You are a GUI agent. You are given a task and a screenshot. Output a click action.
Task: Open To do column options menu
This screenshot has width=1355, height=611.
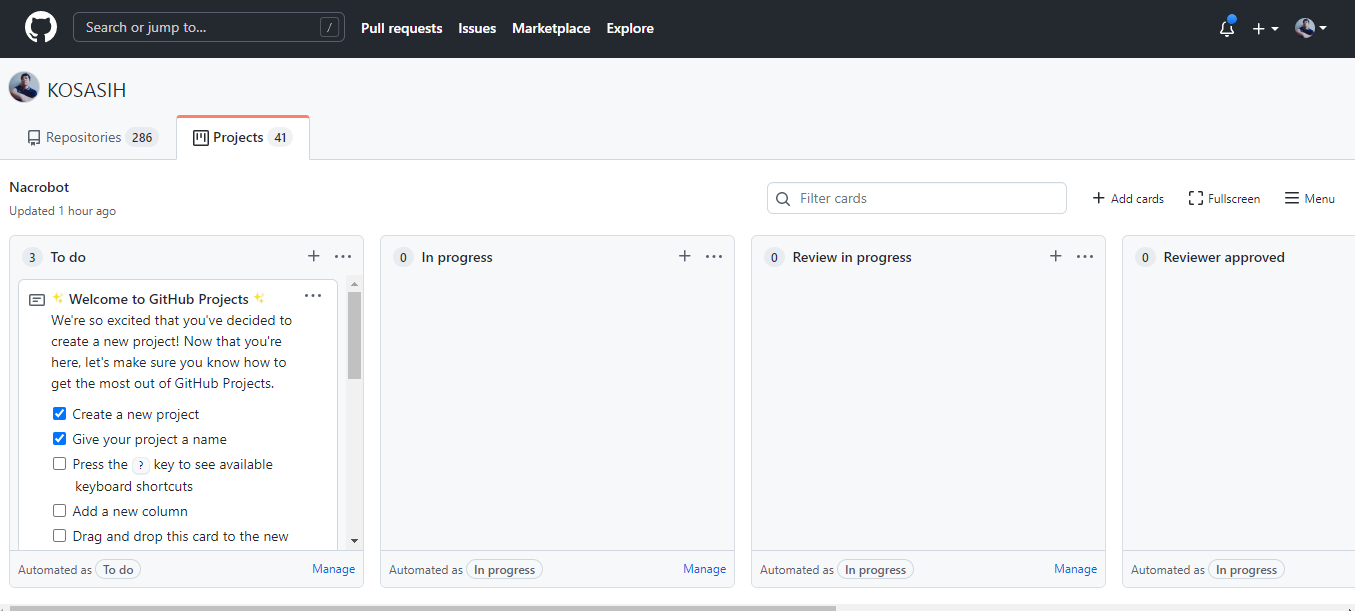343,257
